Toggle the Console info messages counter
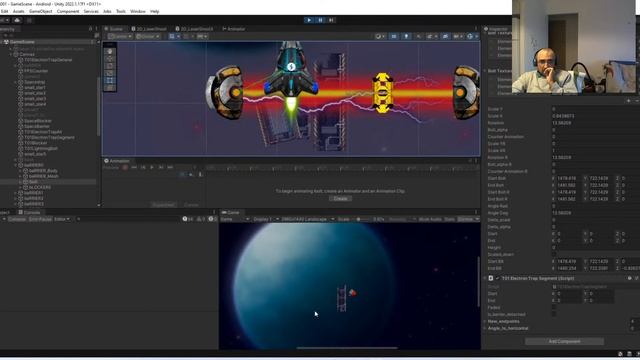Screen dimensions: 640x360 pyautogui.click(x=188, y=219)
